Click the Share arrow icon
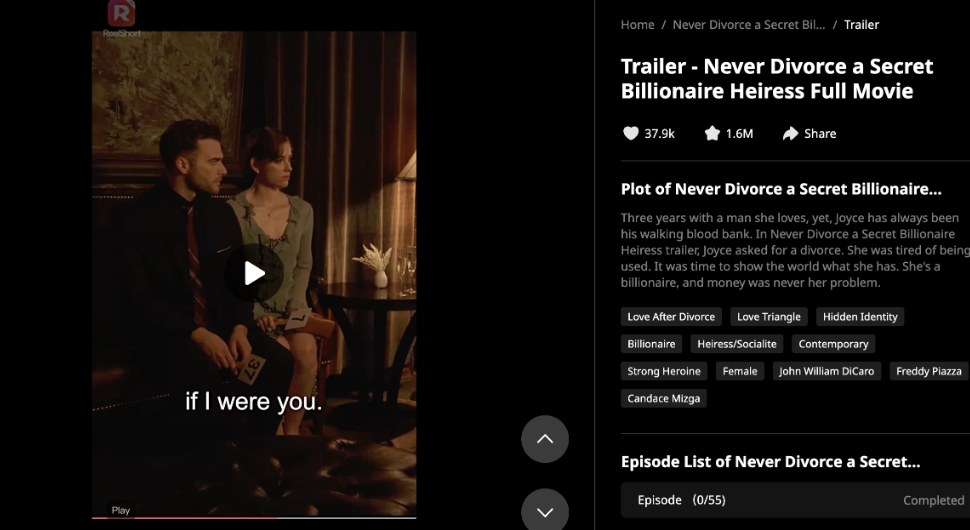 (x=790, y=134)
